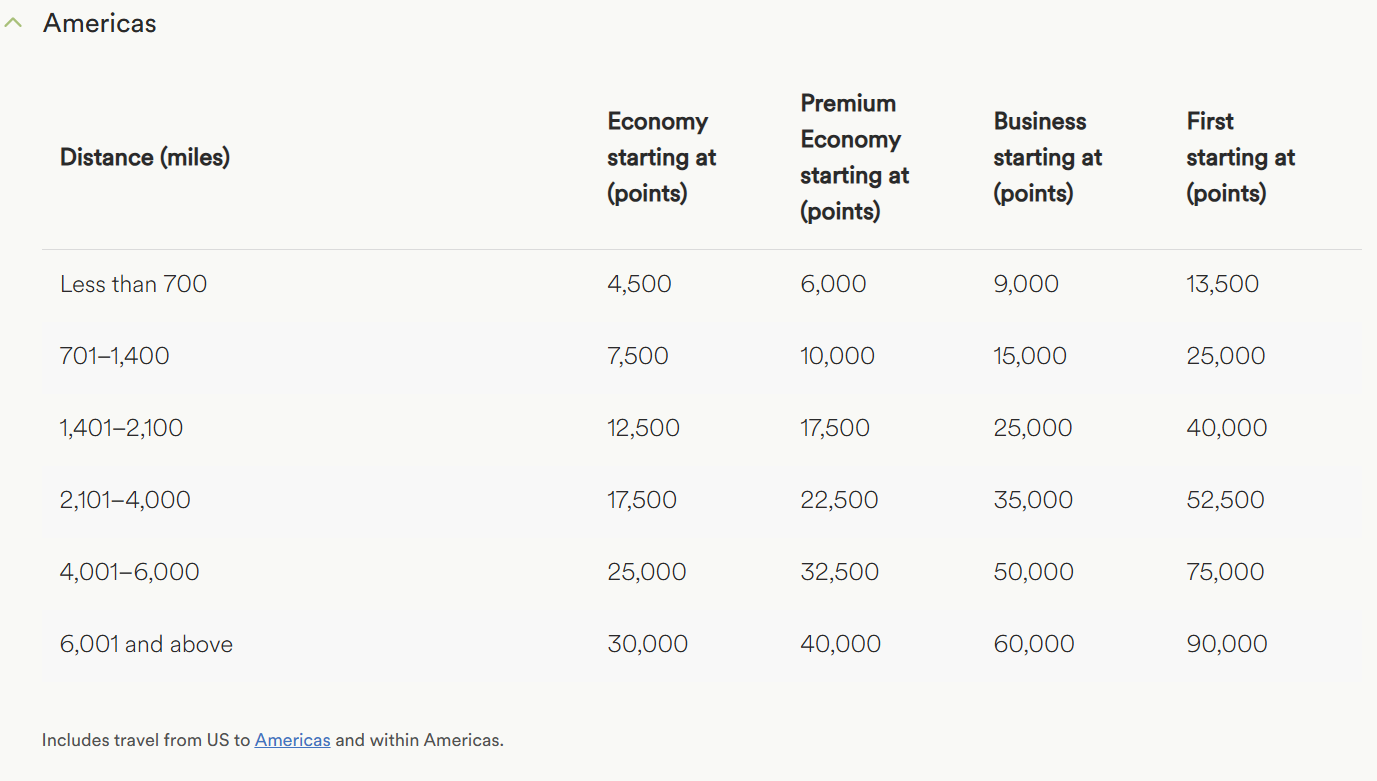Click the 50,000 business points cell

click(1033, 572)
